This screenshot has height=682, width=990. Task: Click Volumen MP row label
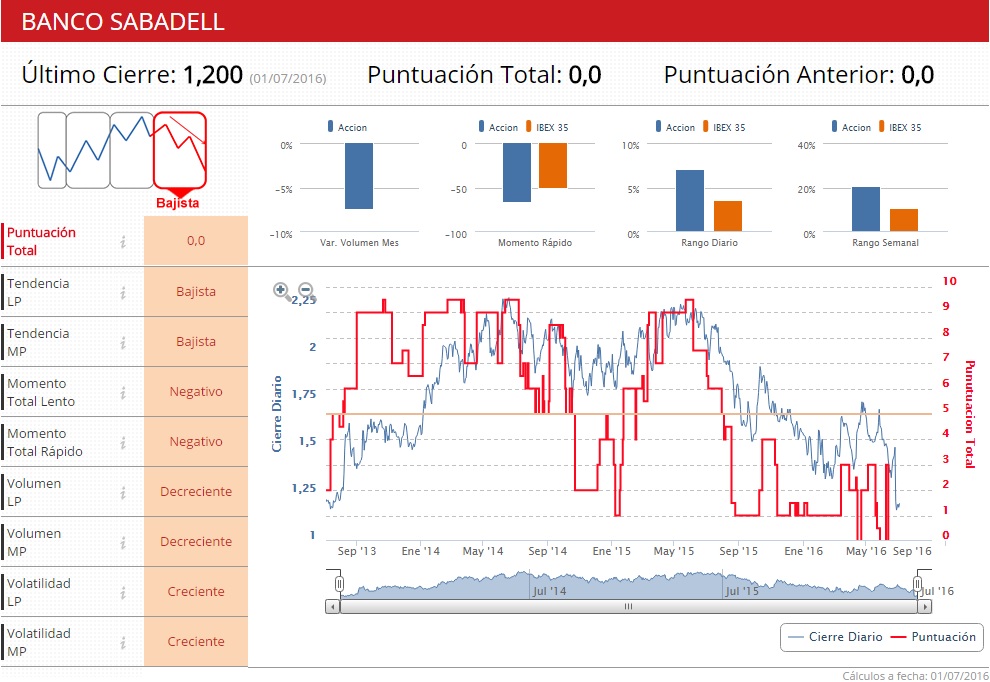pos(34,542)
